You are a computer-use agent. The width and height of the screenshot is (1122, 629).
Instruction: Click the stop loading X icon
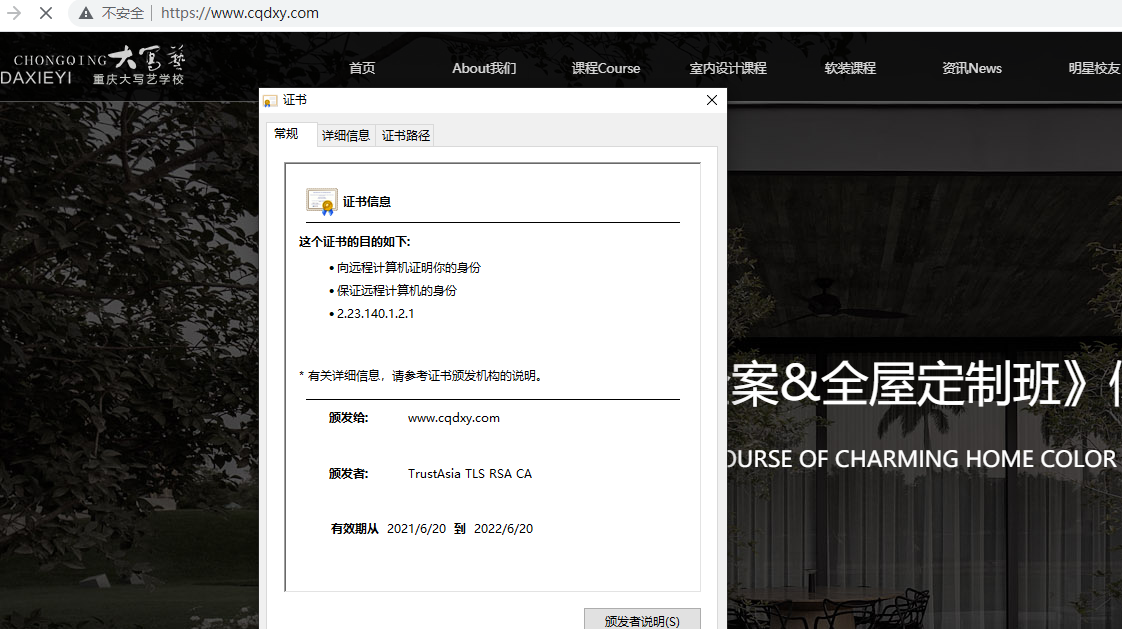pos(46,13)
